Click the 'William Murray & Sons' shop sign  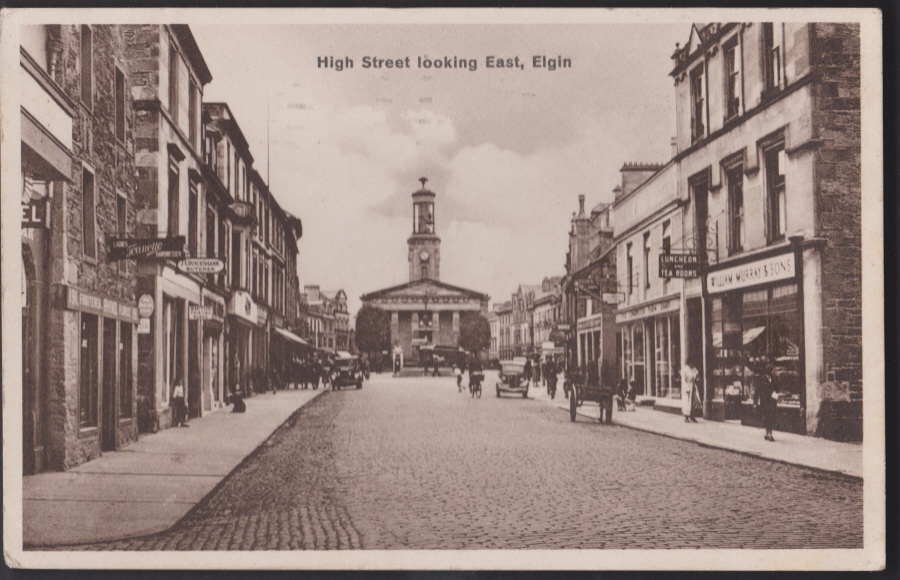(751, 272)
